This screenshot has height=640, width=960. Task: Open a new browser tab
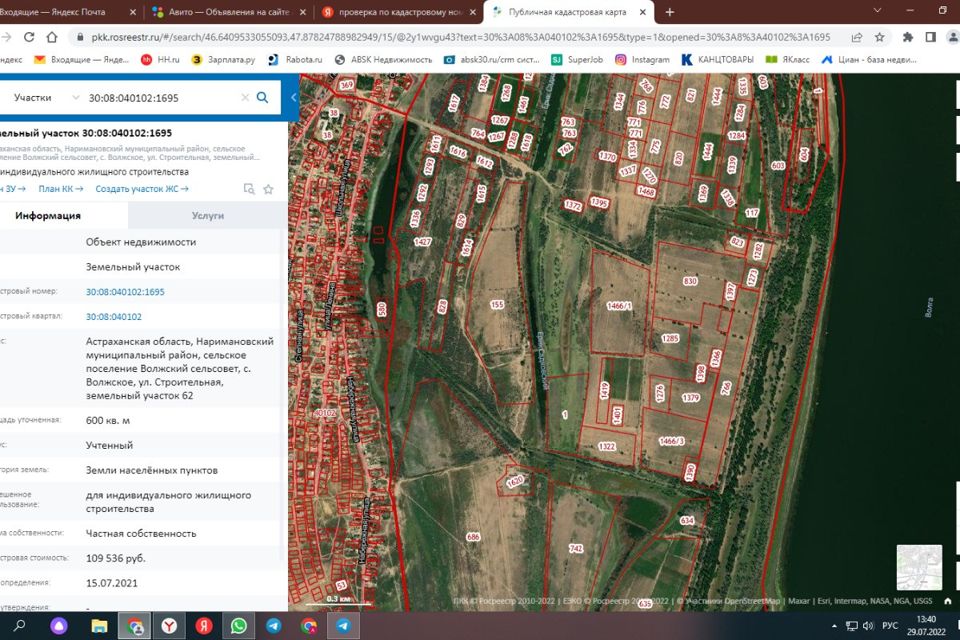coord(670,12)
